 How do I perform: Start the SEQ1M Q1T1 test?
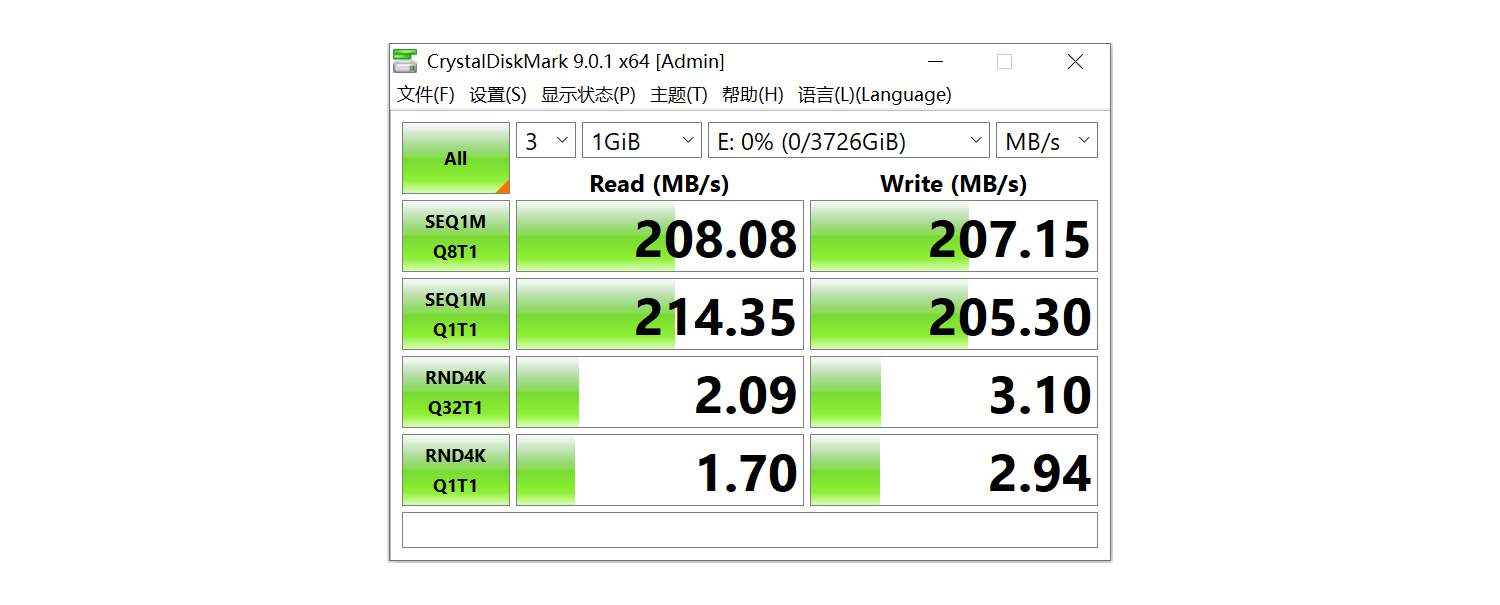coord(456,314)
